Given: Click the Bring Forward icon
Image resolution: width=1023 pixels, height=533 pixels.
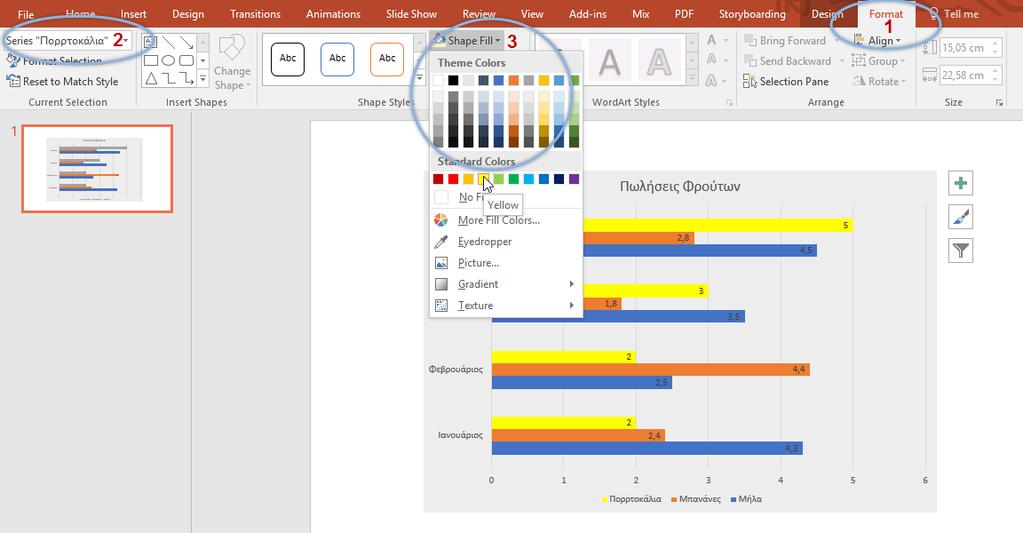Looking at the screenshot, I should pos(750,40).
